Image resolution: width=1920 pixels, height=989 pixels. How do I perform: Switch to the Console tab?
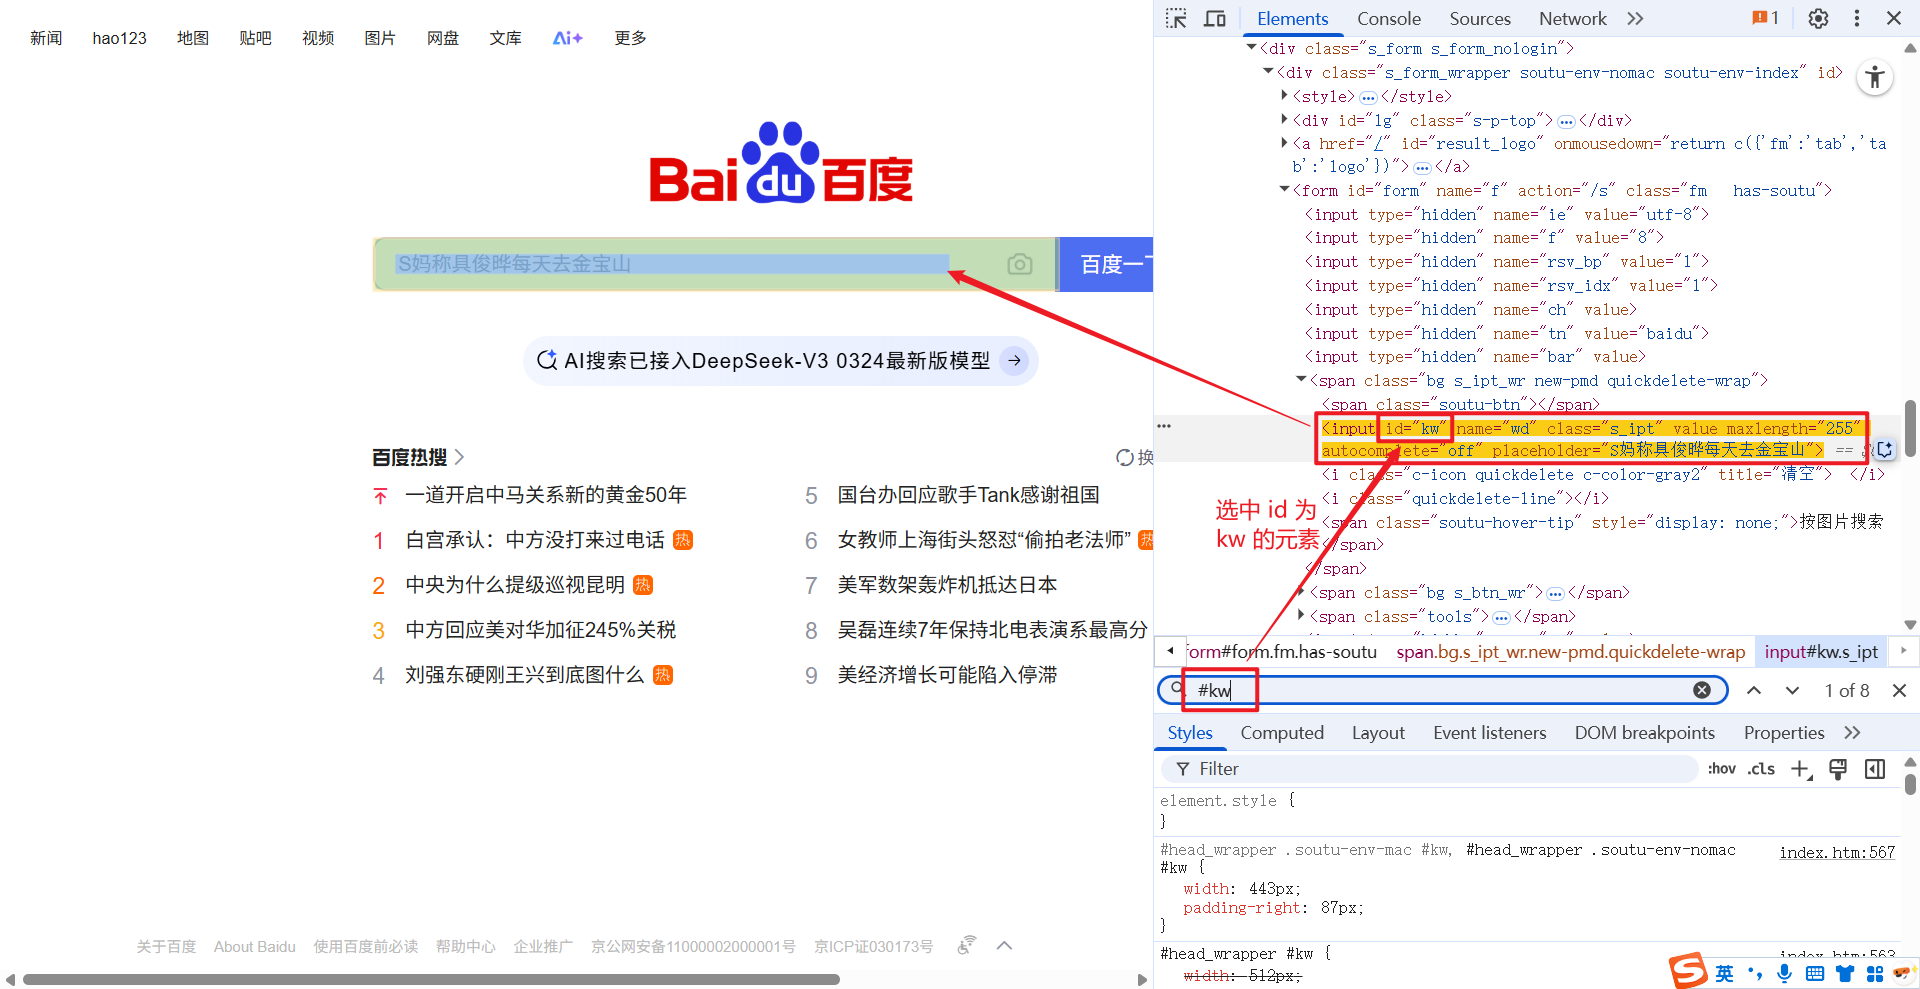click(1388, 18)
